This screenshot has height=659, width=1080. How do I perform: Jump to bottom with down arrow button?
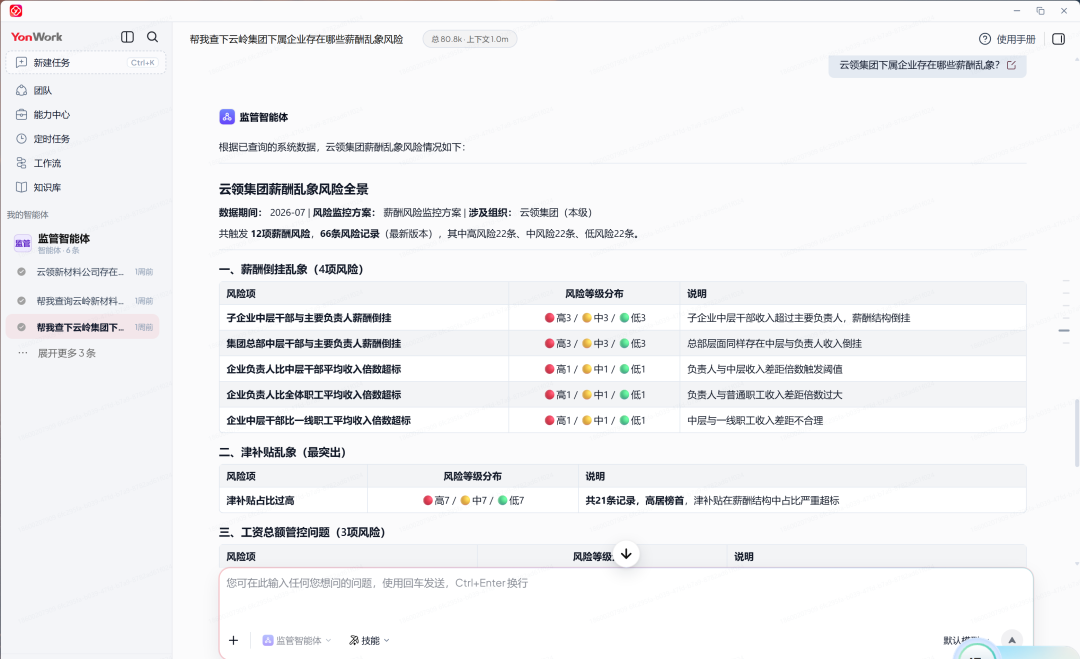tap(626, 554)
